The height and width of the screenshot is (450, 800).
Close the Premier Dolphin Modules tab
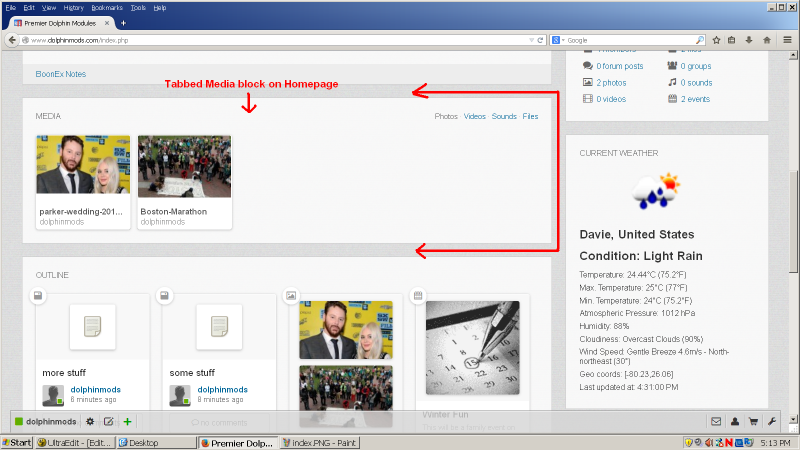[x=107, y=23]
